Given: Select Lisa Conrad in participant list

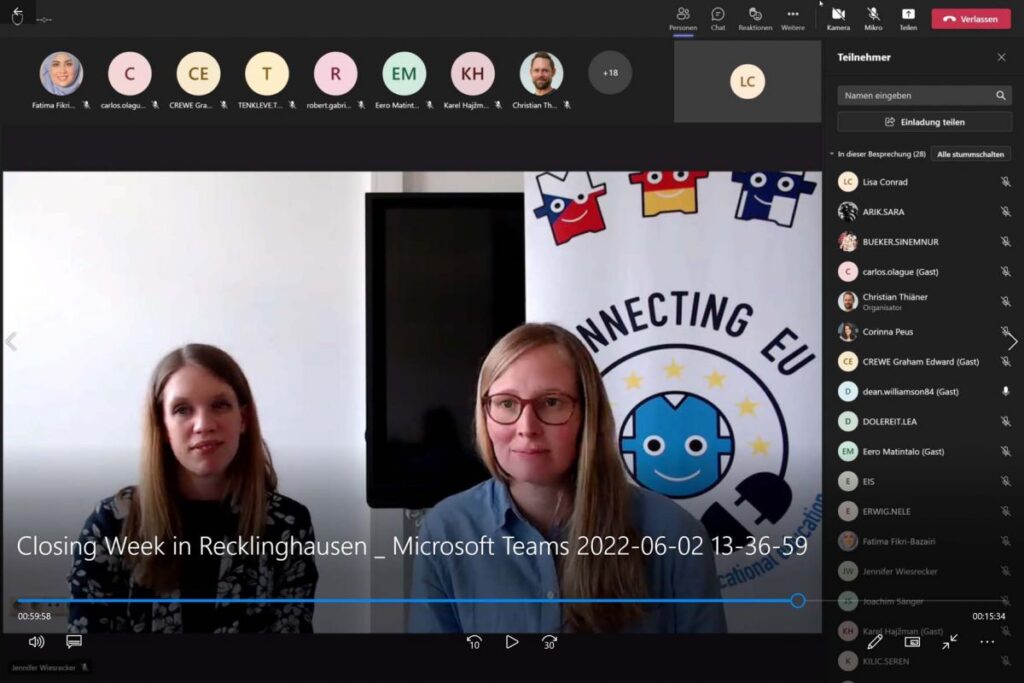Looking at the screenshot, I should tap(924, 182).
